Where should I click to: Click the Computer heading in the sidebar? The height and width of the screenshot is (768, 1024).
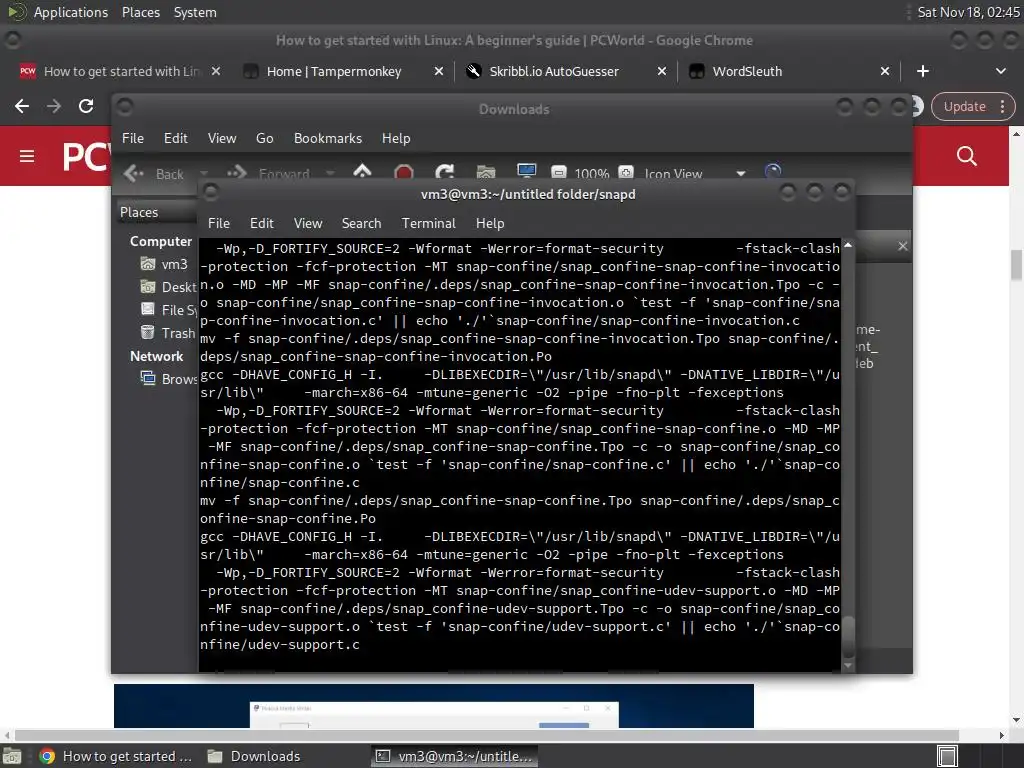(161, 241)
